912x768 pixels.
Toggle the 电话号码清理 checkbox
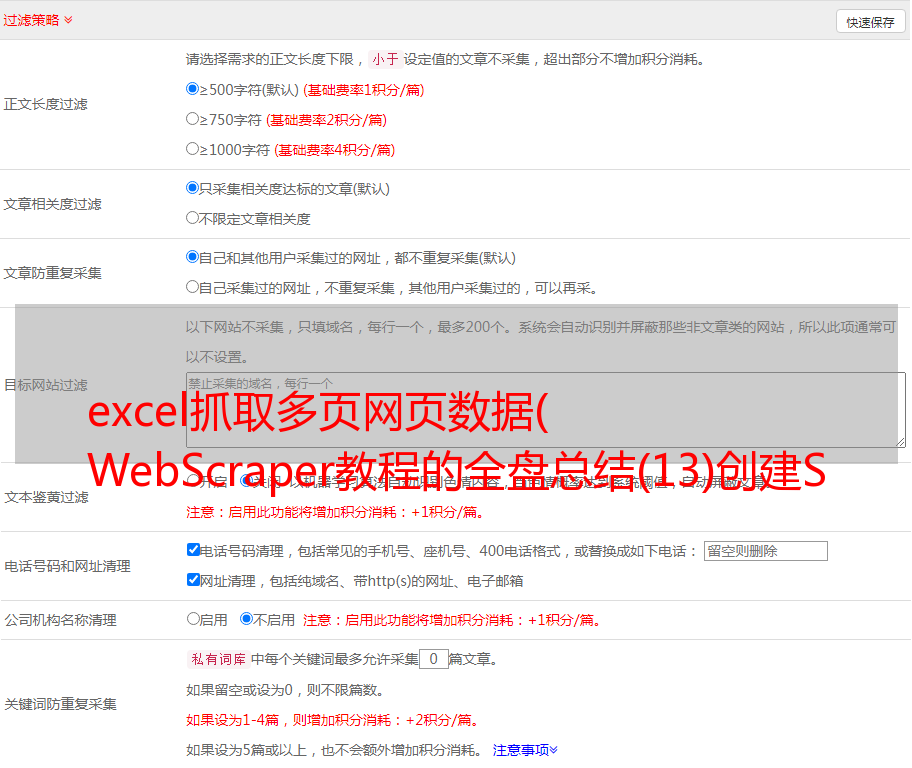tap(193, 550)
